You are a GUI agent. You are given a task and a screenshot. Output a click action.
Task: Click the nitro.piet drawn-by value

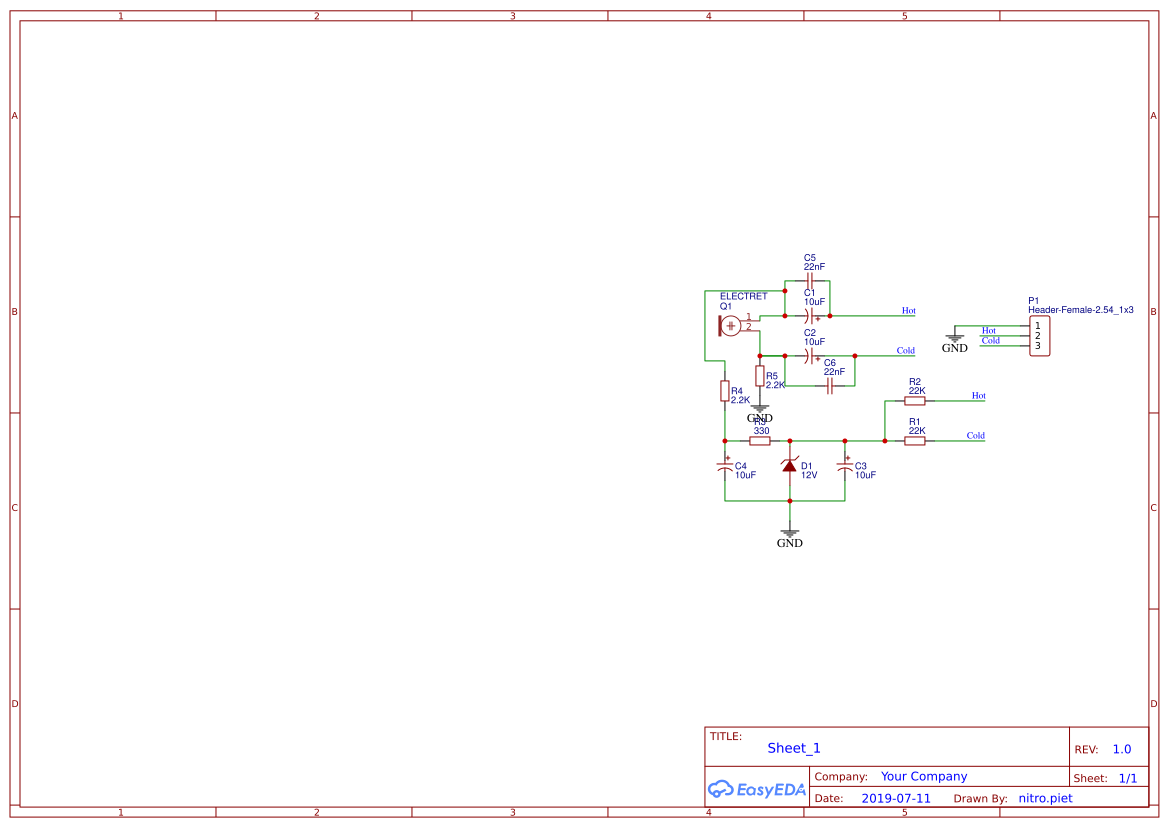(x=1045, y=798)
